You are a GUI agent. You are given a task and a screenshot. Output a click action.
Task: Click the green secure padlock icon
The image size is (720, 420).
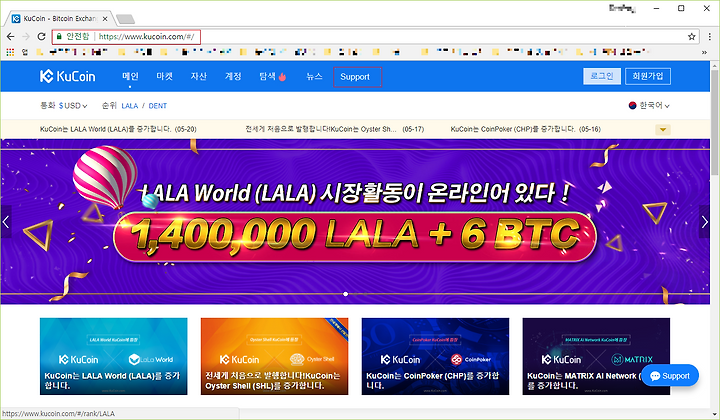pos(59,36)
